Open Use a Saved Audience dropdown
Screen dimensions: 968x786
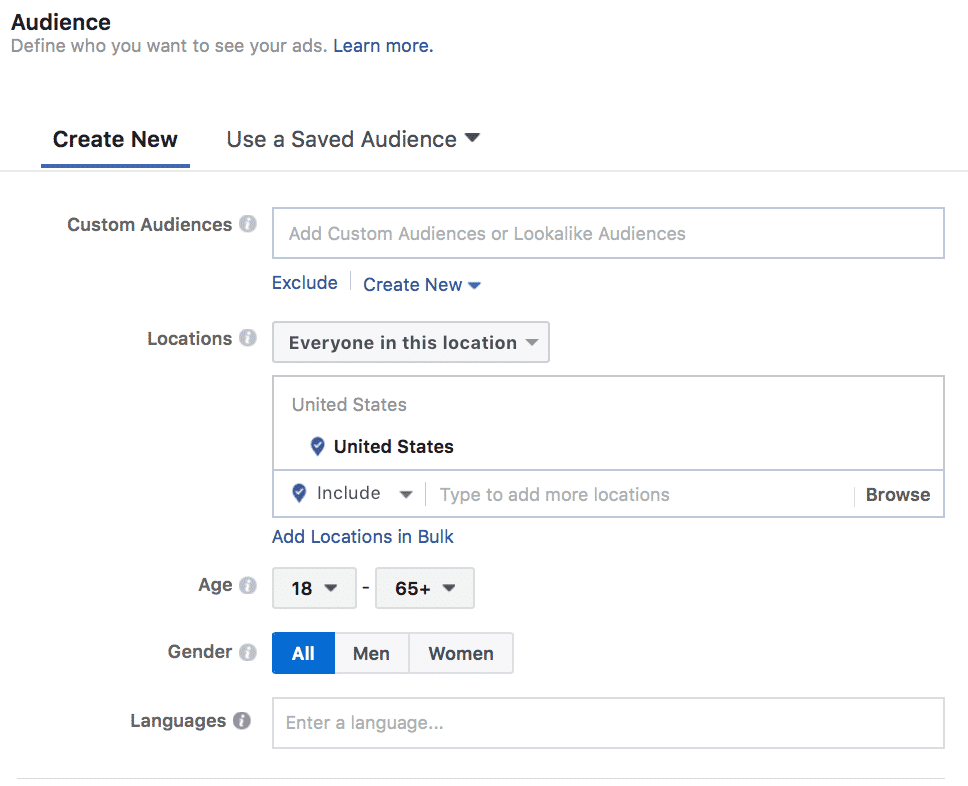(353, 140)
